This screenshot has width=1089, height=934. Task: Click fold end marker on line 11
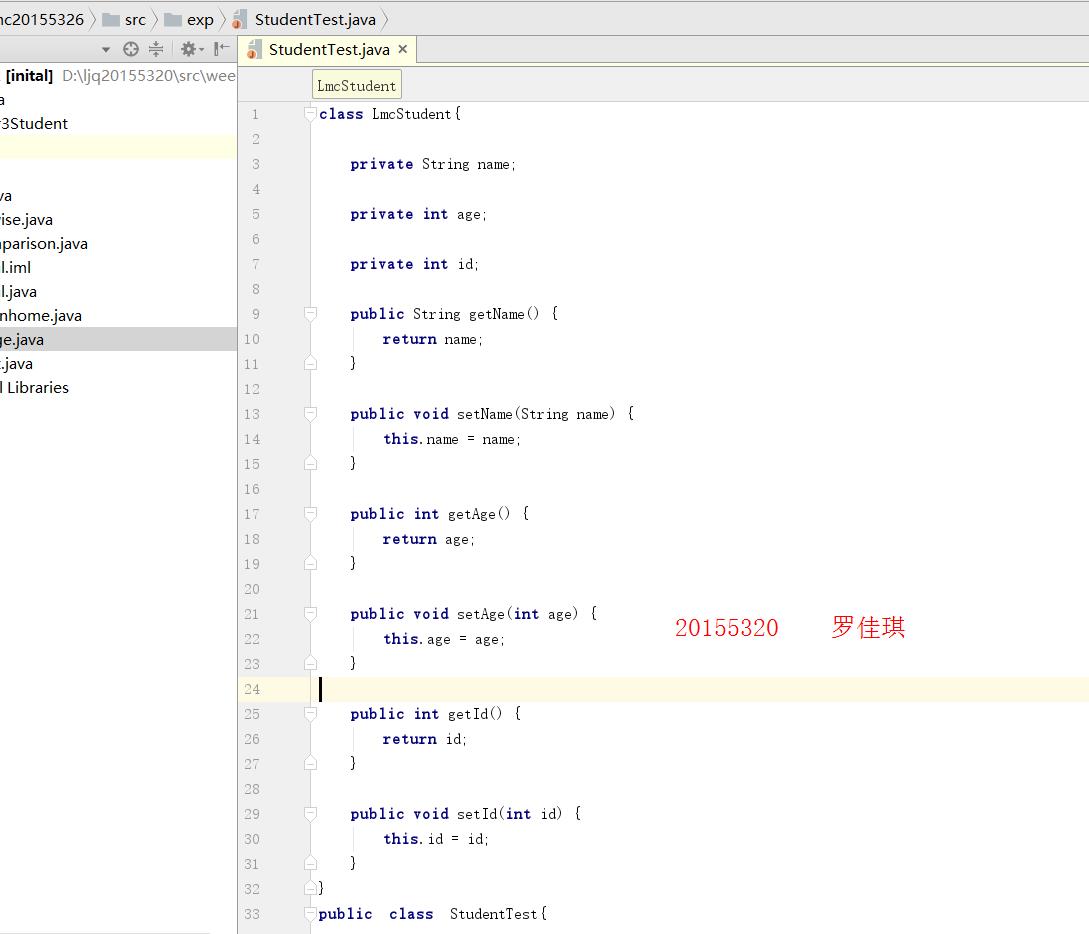310,363
